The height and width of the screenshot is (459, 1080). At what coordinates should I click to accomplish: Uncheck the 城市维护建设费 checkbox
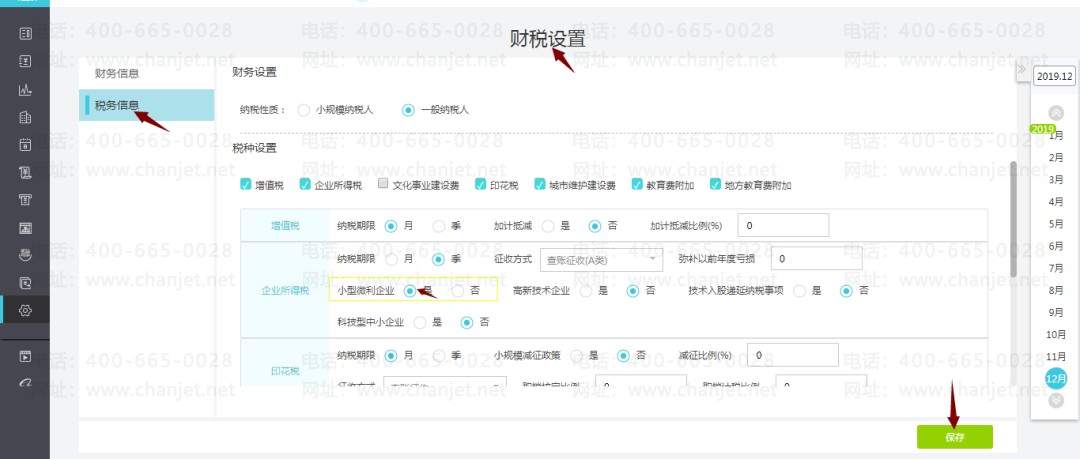point(539,185)
